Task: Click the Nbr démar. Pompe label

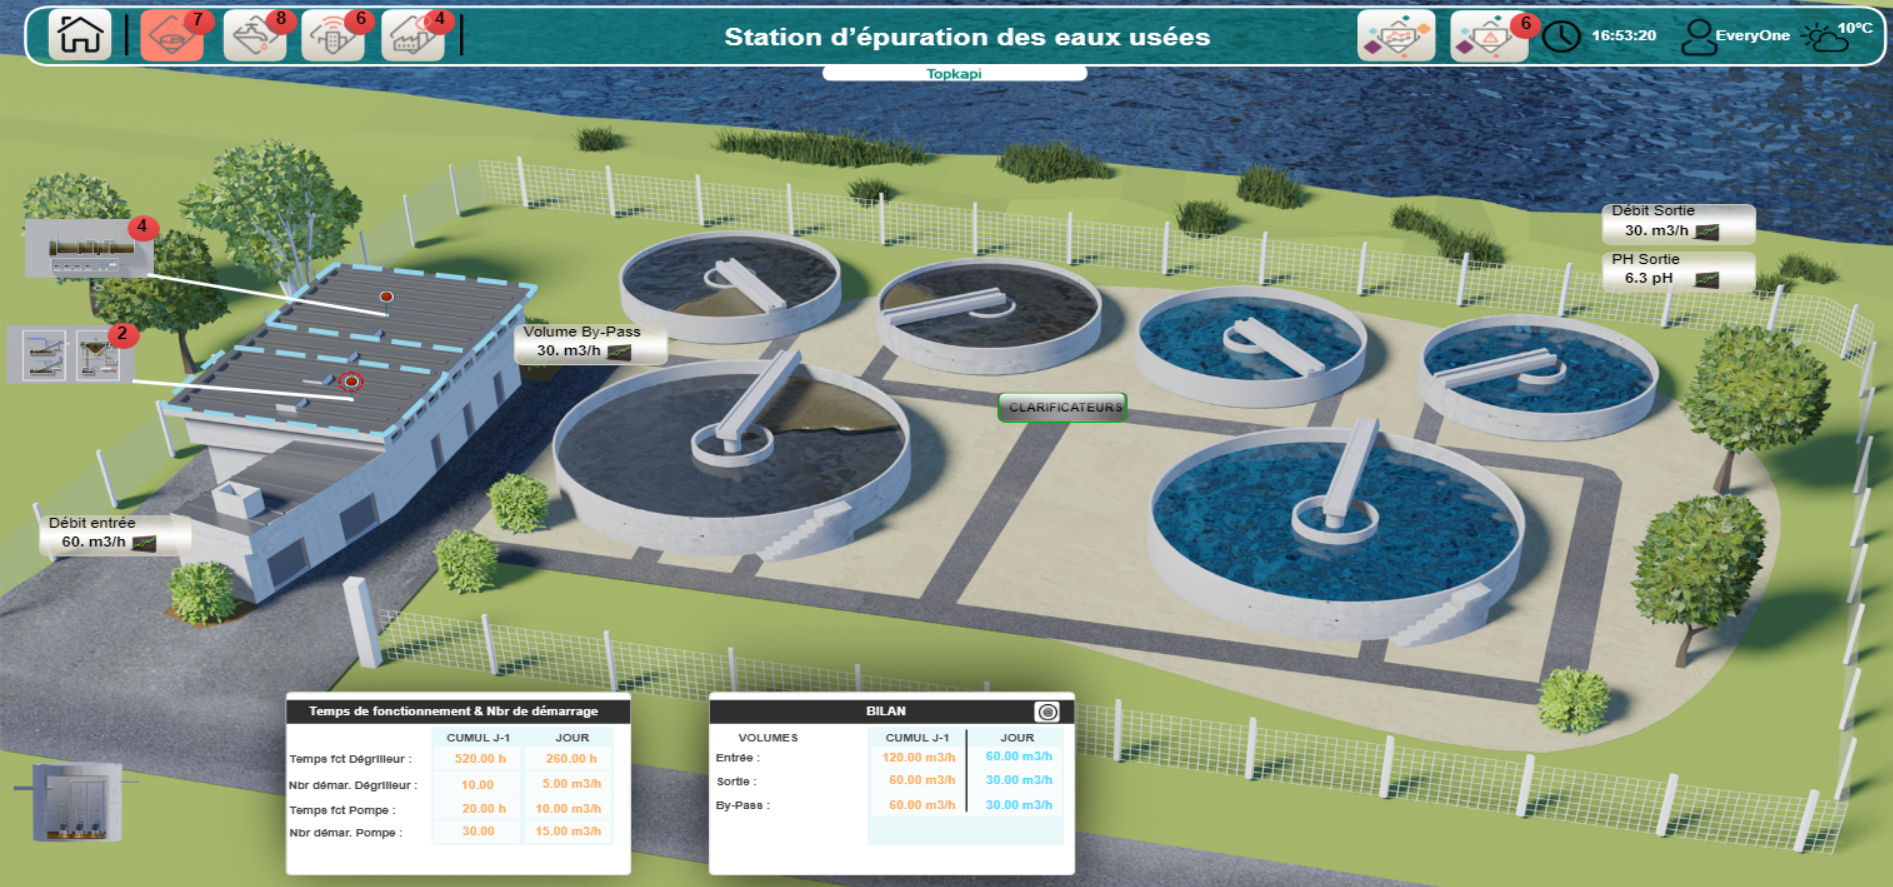Action: pos(345,832)
